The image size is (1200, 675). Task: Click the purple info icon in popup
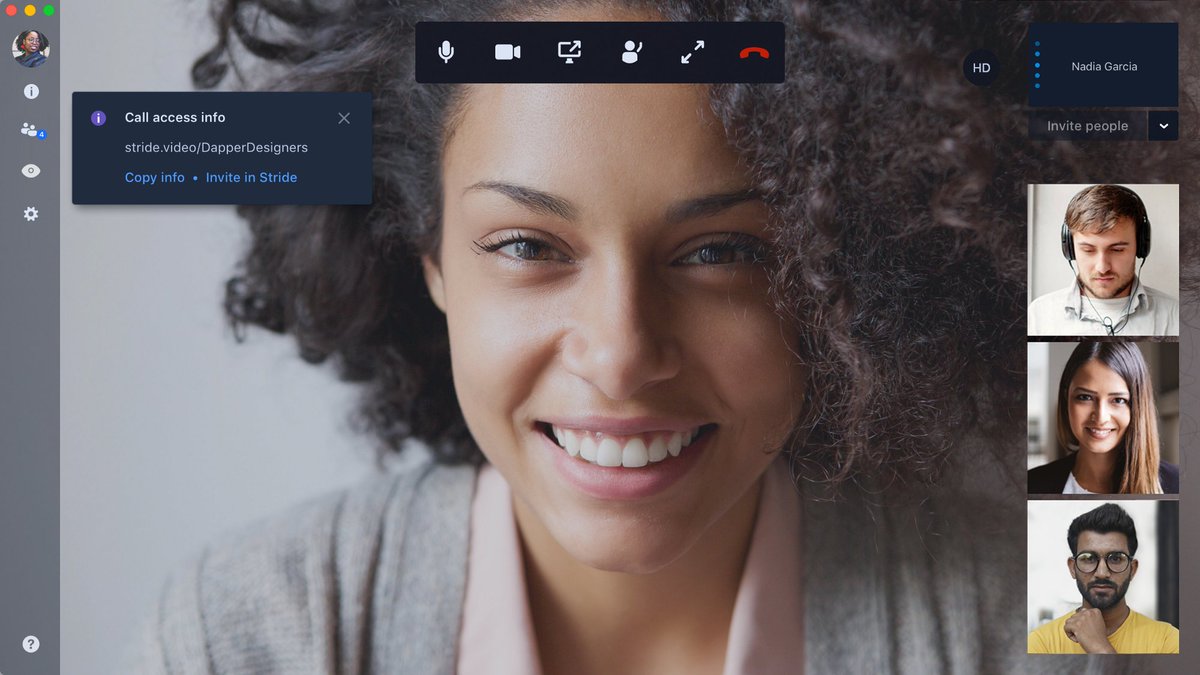[98, 118]
